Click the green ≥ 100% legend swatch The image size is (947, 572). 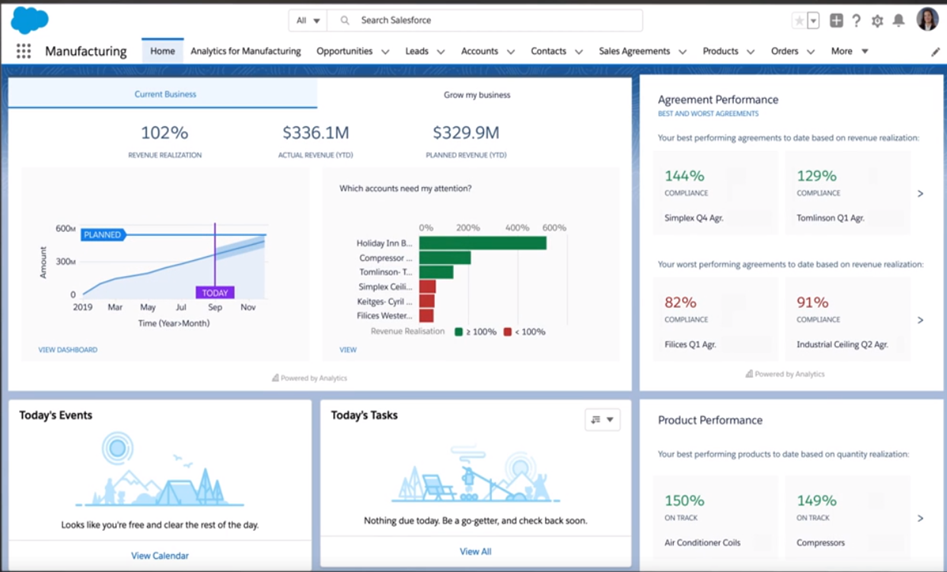click(459, 332)
